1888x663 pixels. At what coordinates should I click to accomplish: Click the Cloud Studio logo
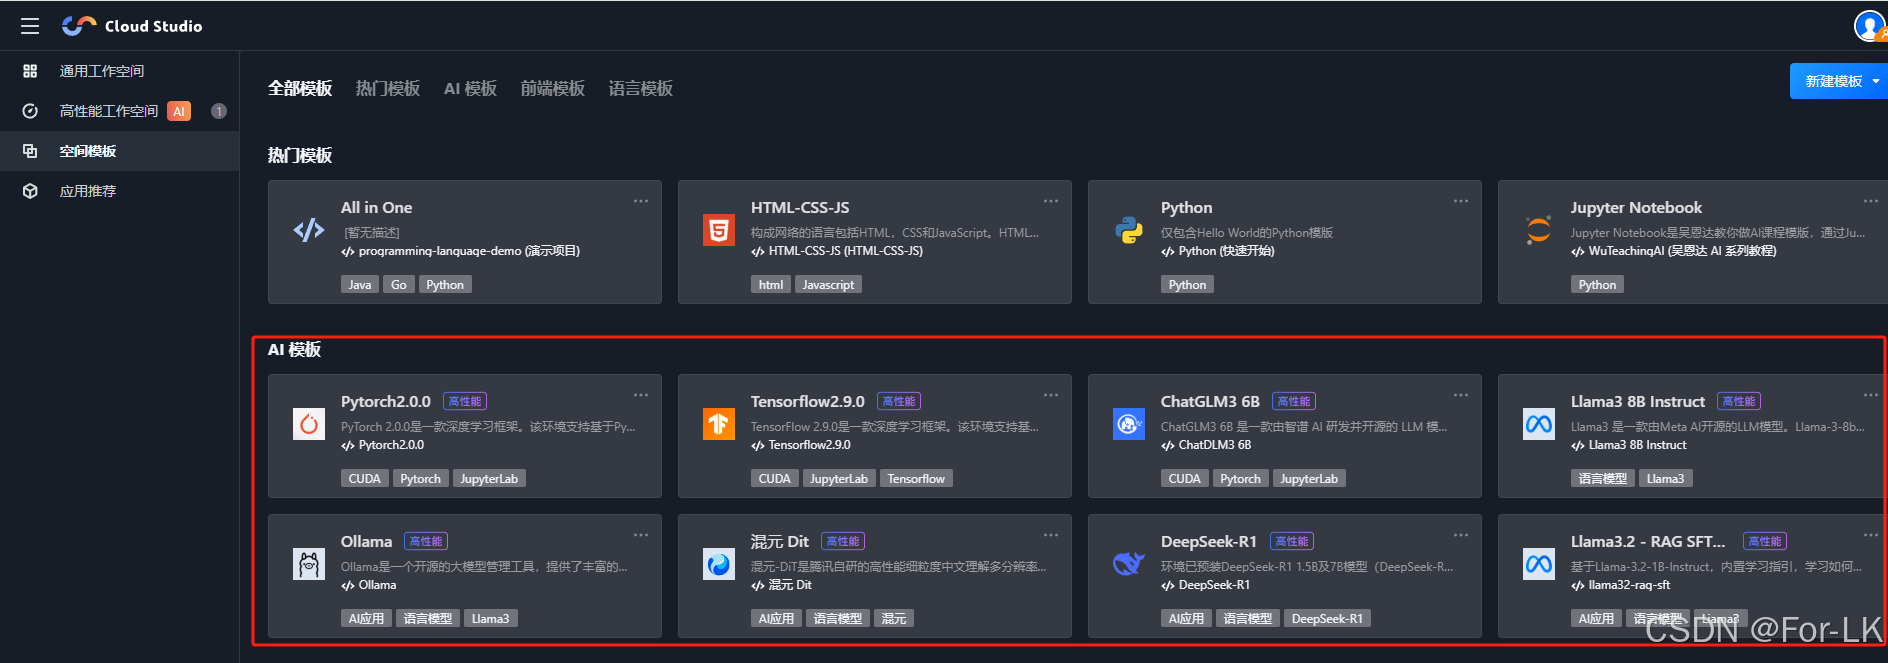pyautogui.click(x=132, y=26)
